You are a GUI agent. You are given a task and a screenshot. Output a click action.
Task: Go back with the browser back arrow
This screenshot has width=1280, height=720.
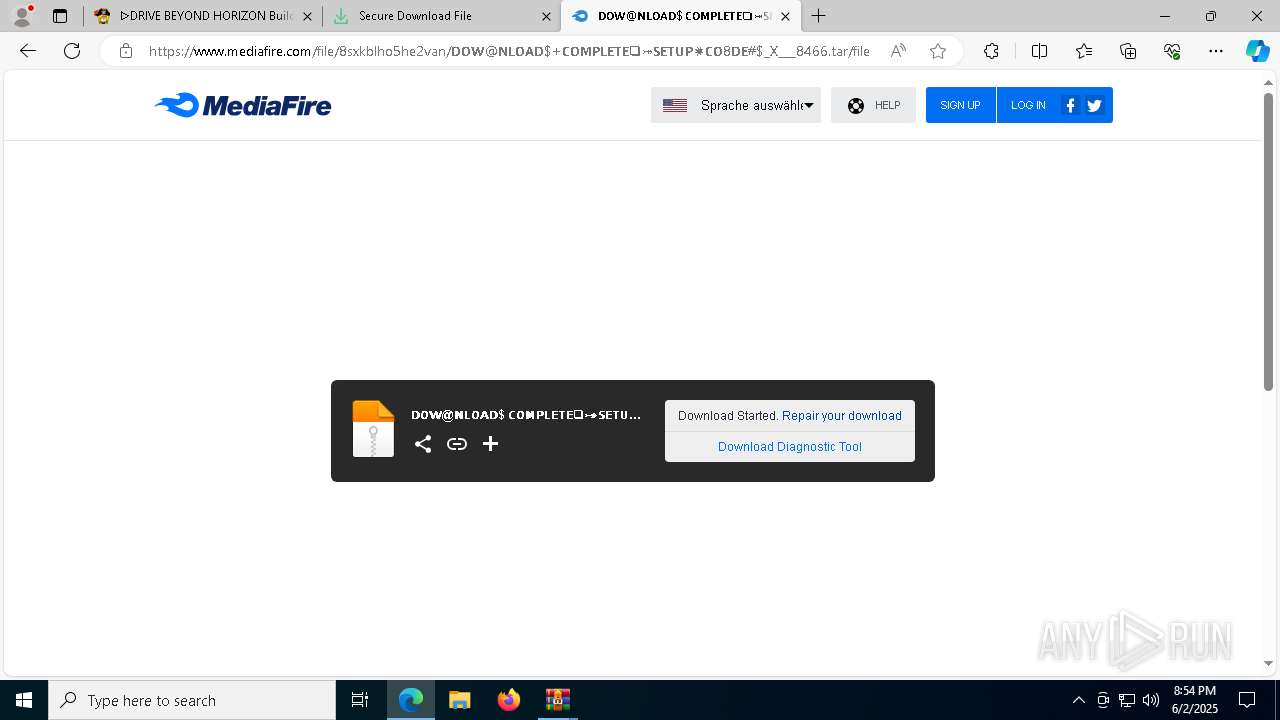[x=28, y=51]
